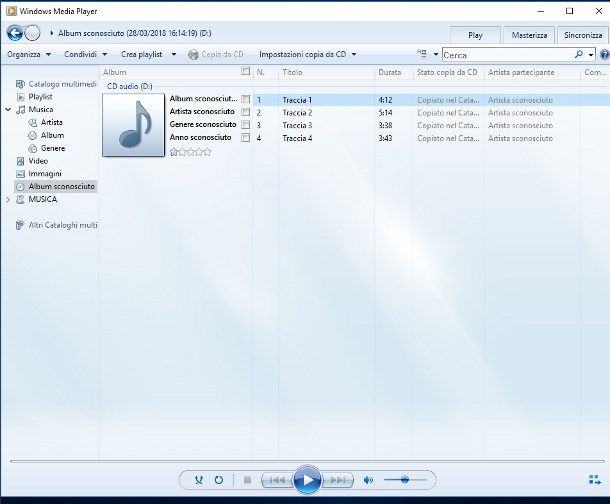Viewport: 610px width, 504px height.
Task: Switch to the Masterizza tab
Action: point(529,35)
